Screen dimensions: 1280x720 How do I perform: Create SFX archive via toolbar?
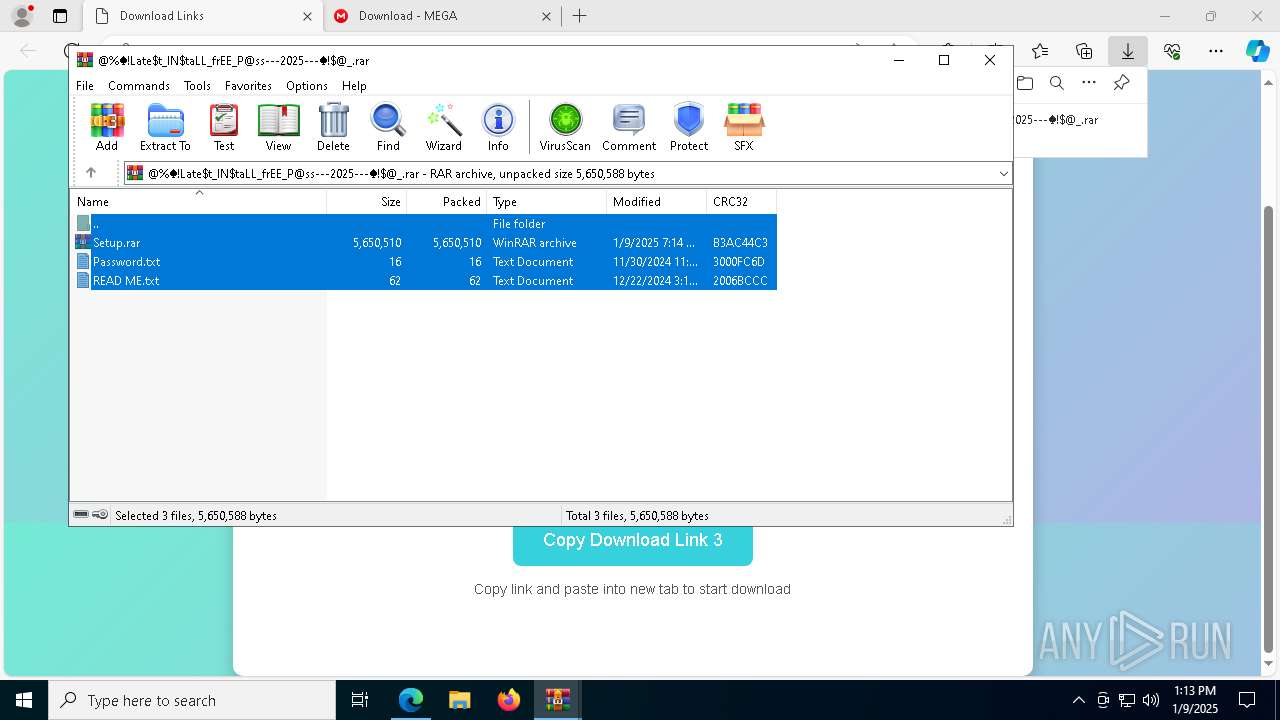(743, 127)
